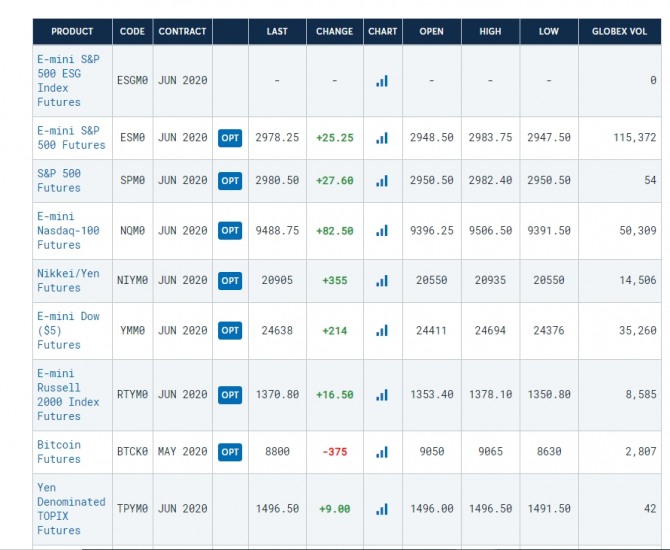Open E-mini Russell 2000 Index Futures link
This screenshot has height=550, width=670.
click(x=68, y=395)
